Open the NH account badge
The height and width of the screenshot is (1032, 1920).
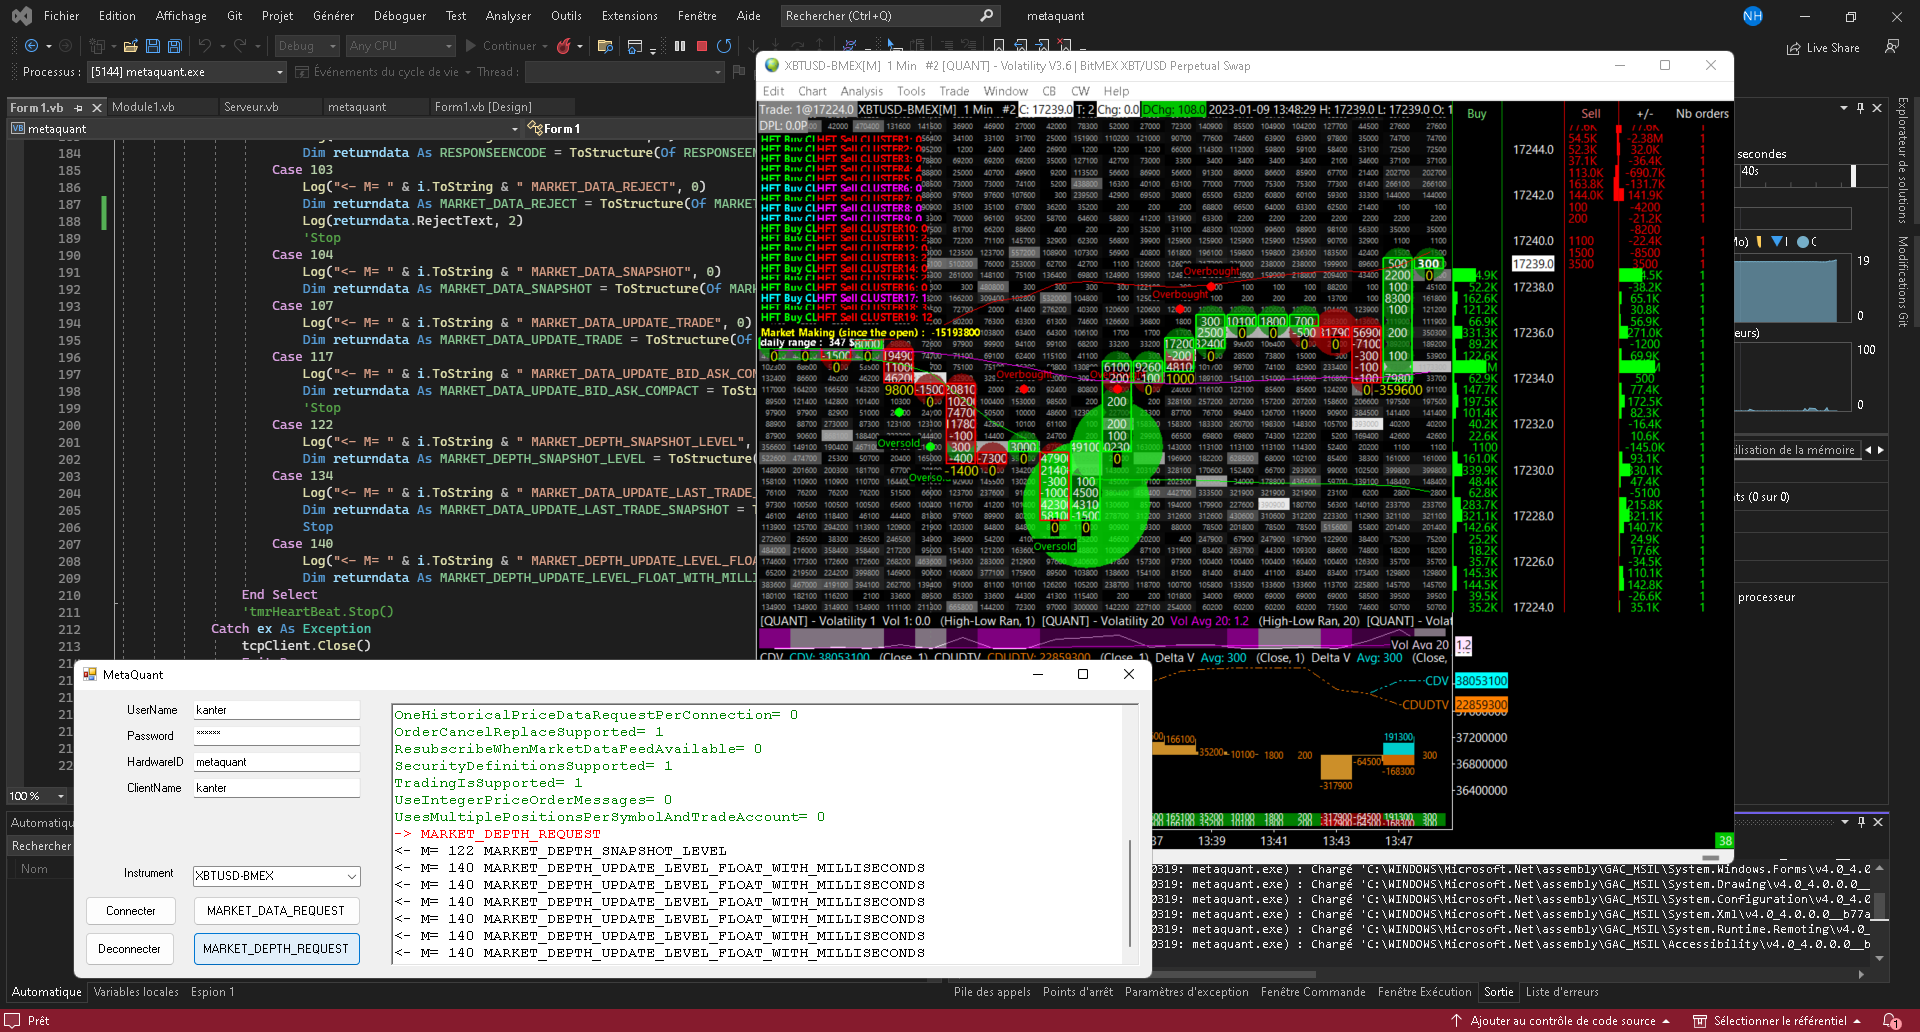coord(1753,16)
